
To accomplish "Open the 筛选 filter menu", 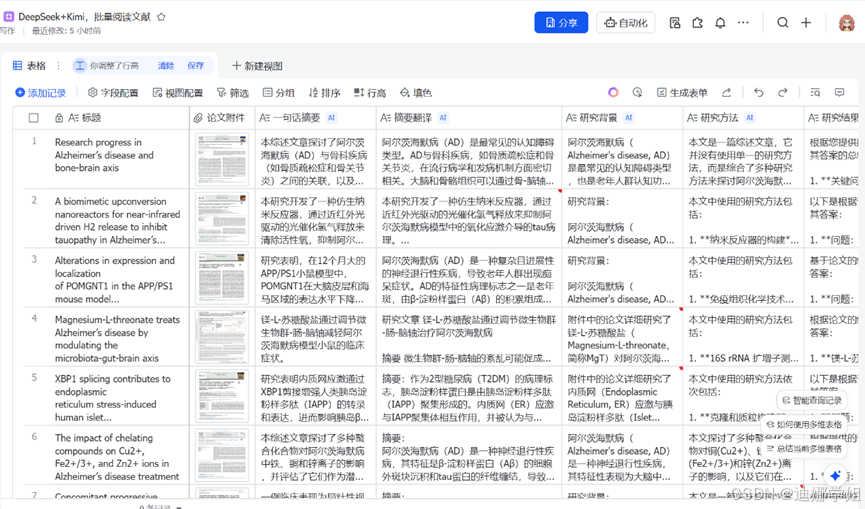I will click(x=233, y=93).
